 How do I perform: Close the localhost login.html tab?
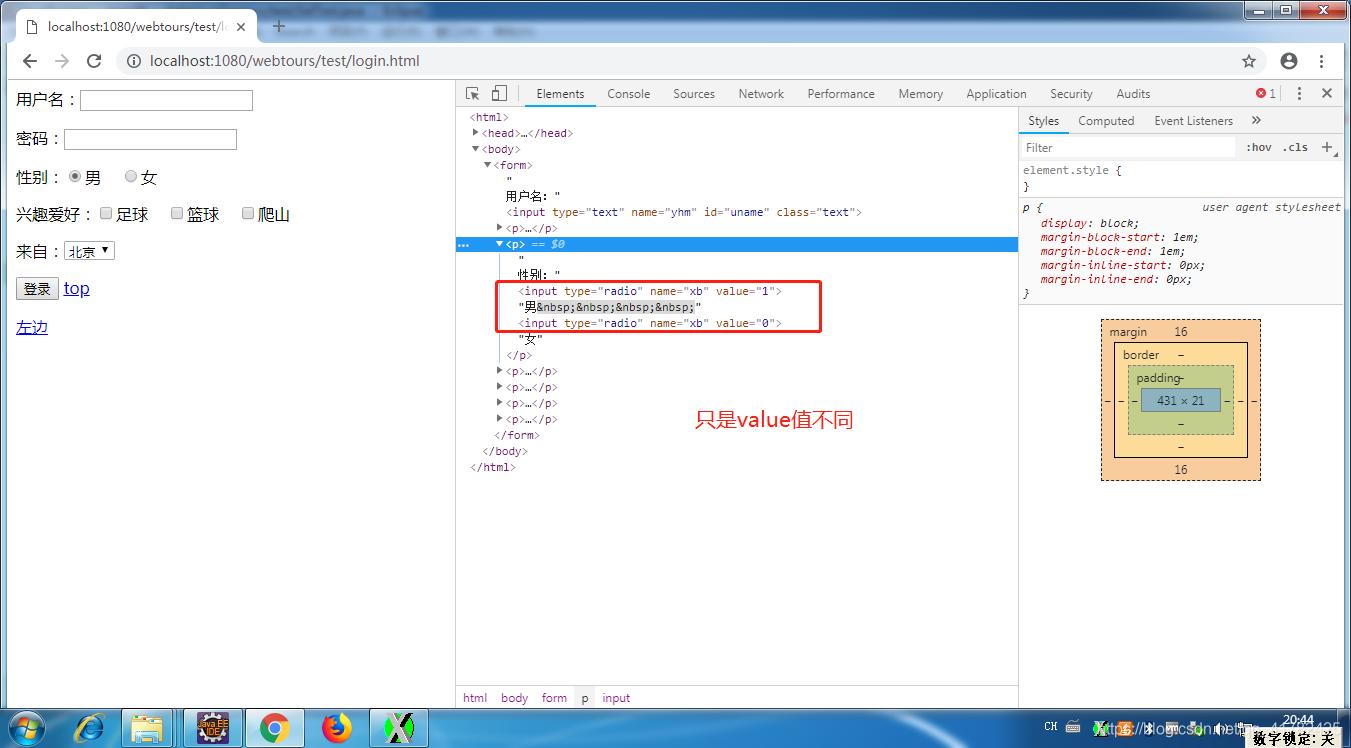(241, 27)
